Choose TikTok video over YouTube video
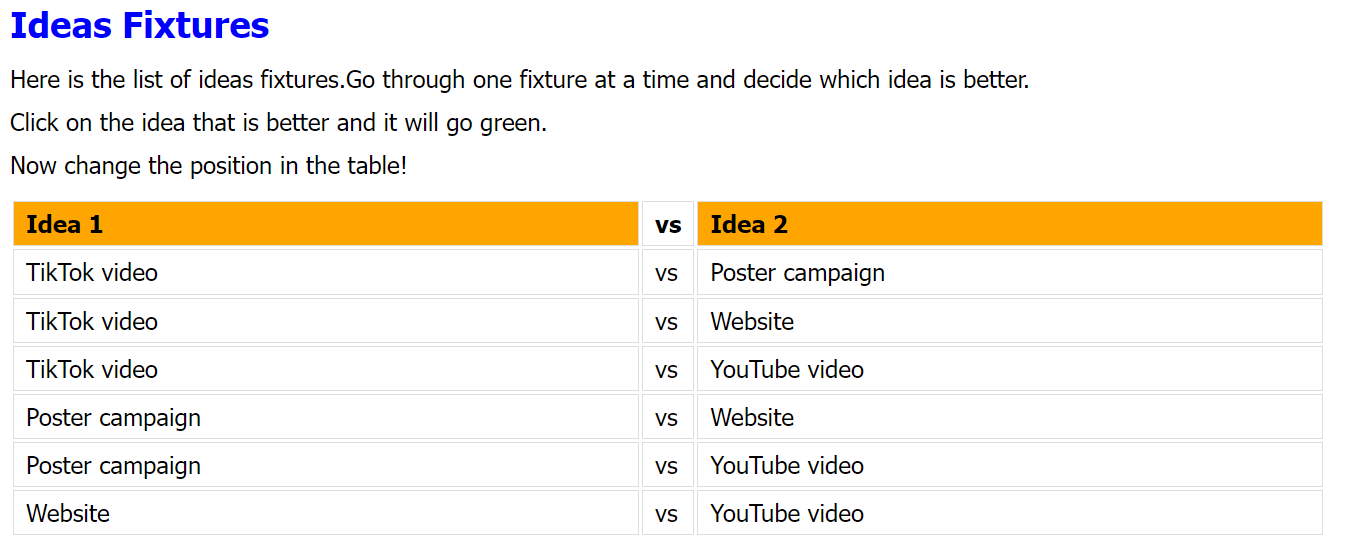This screenshot has width=1346, height=547. point(92,369)
